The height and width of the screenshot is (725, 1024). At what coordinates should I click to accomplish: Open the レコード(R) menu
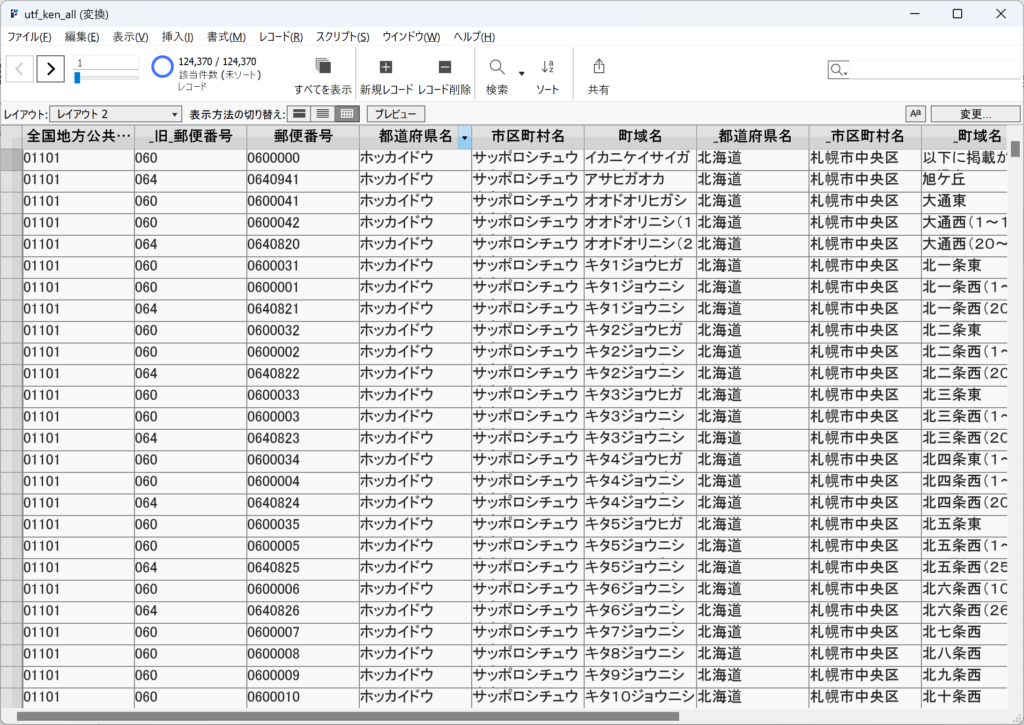280,37
